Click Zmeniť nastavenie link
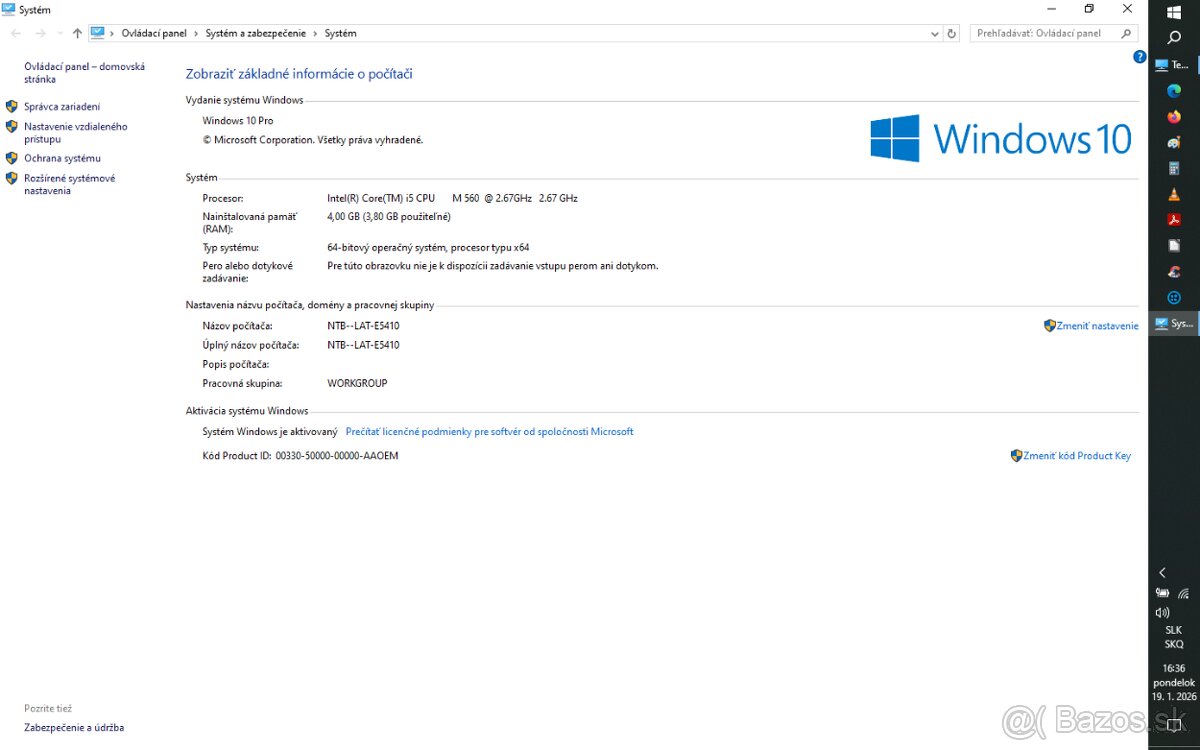1200x750 pixels. pyautogui.click(x=1097, y=326)
